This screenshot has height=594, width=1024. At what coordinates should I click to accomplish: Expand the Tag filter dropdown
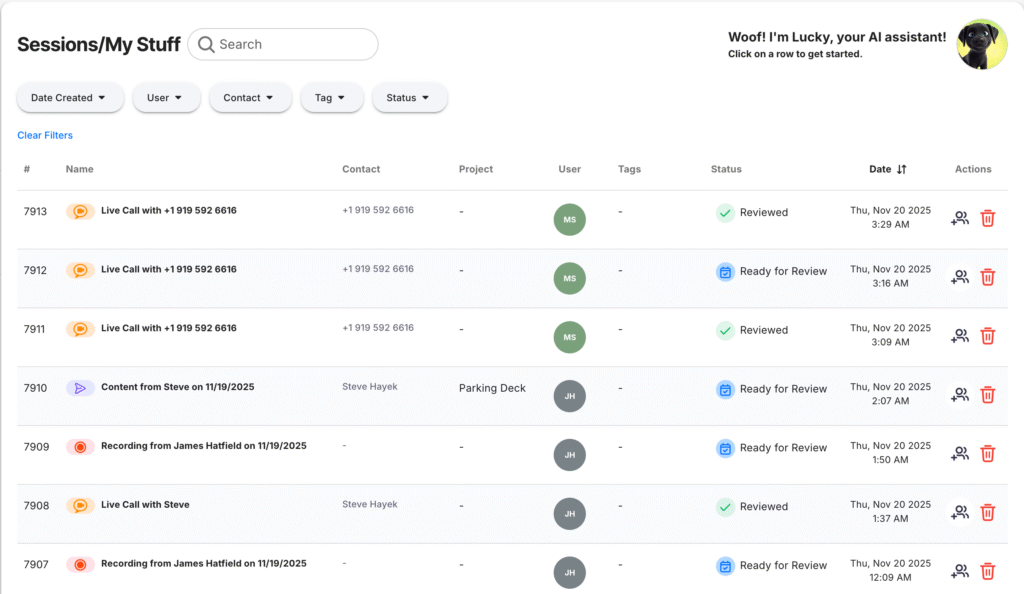(331, 98)
